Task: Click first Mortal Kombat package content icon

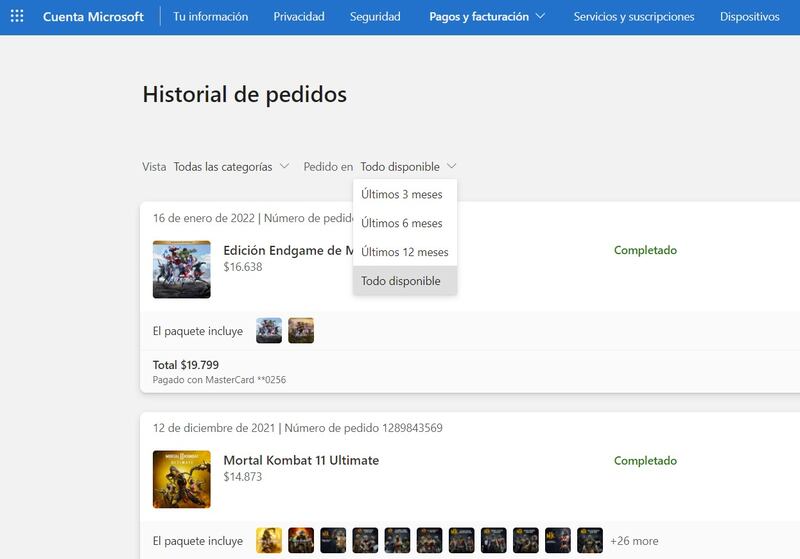Action: pos(269,541)
